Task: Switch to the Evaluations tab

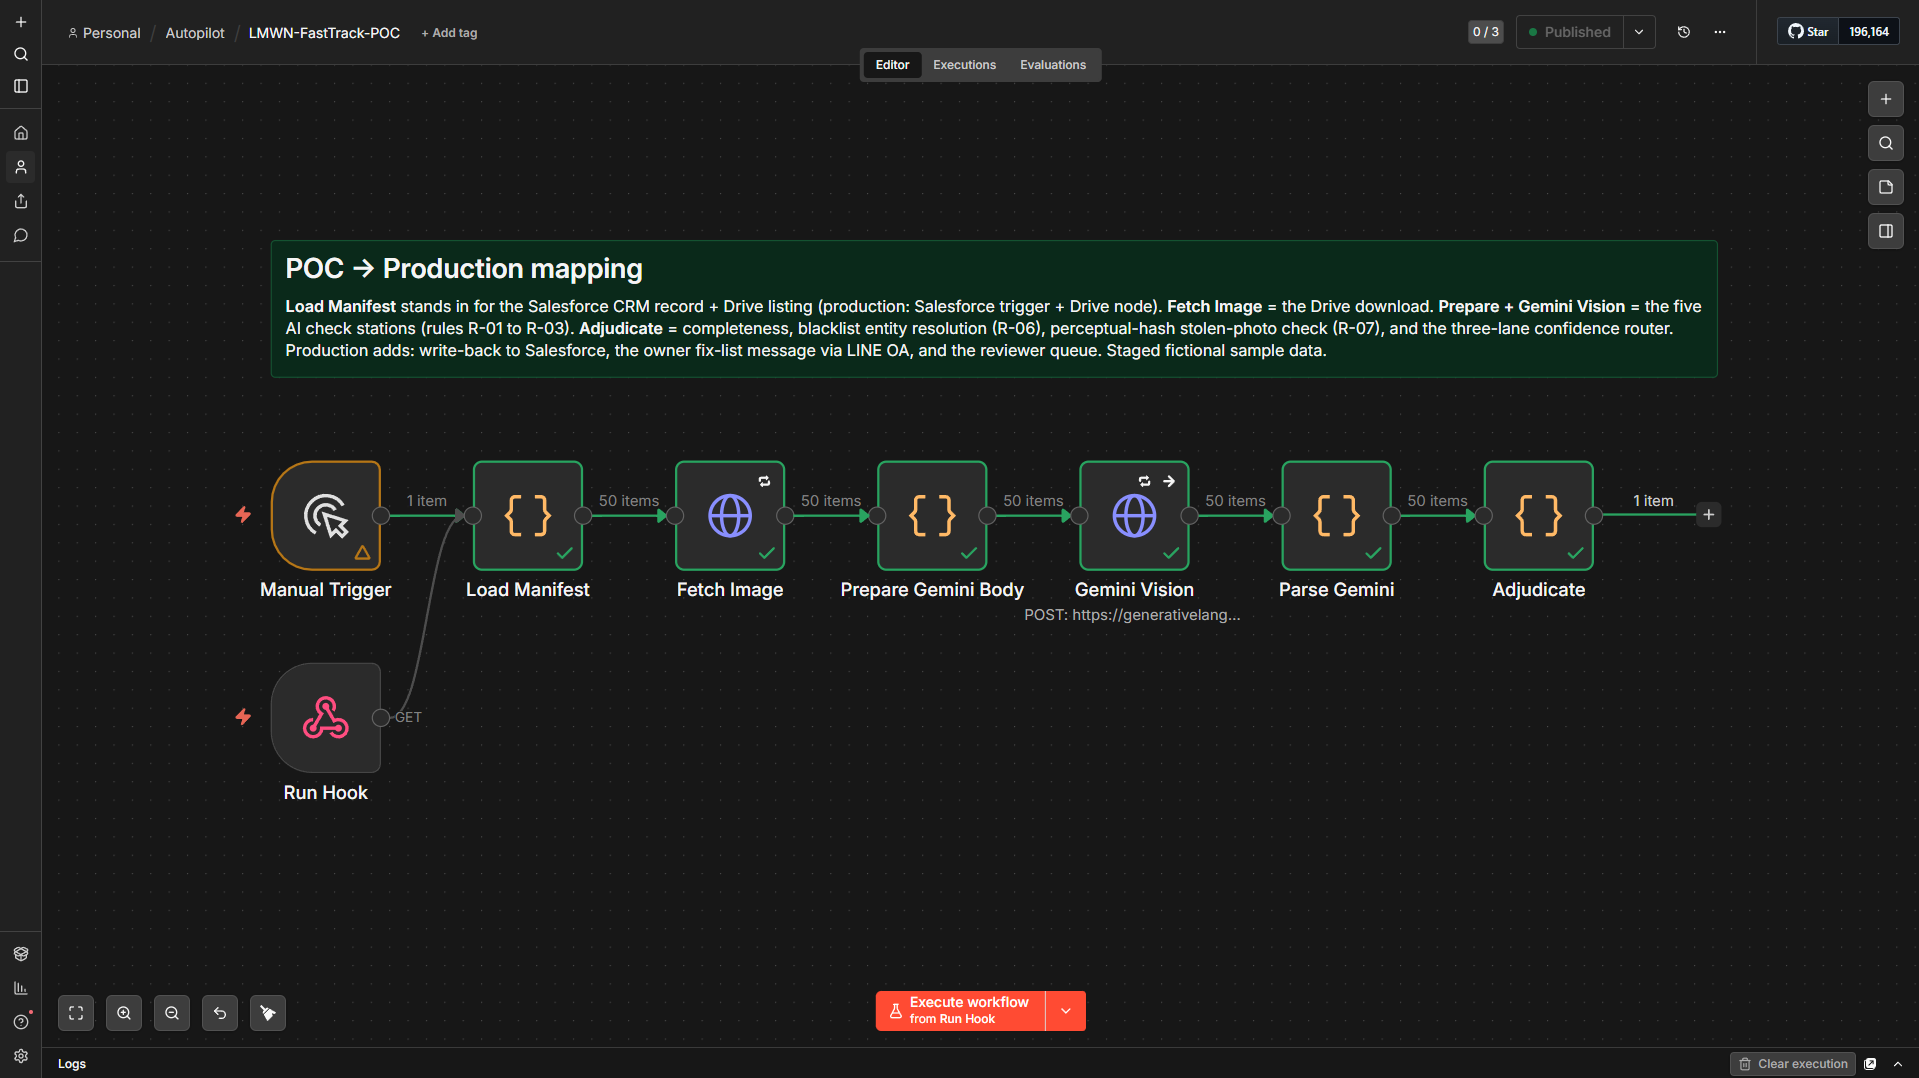Action: pyautogui.click(x=1052, y=65)
